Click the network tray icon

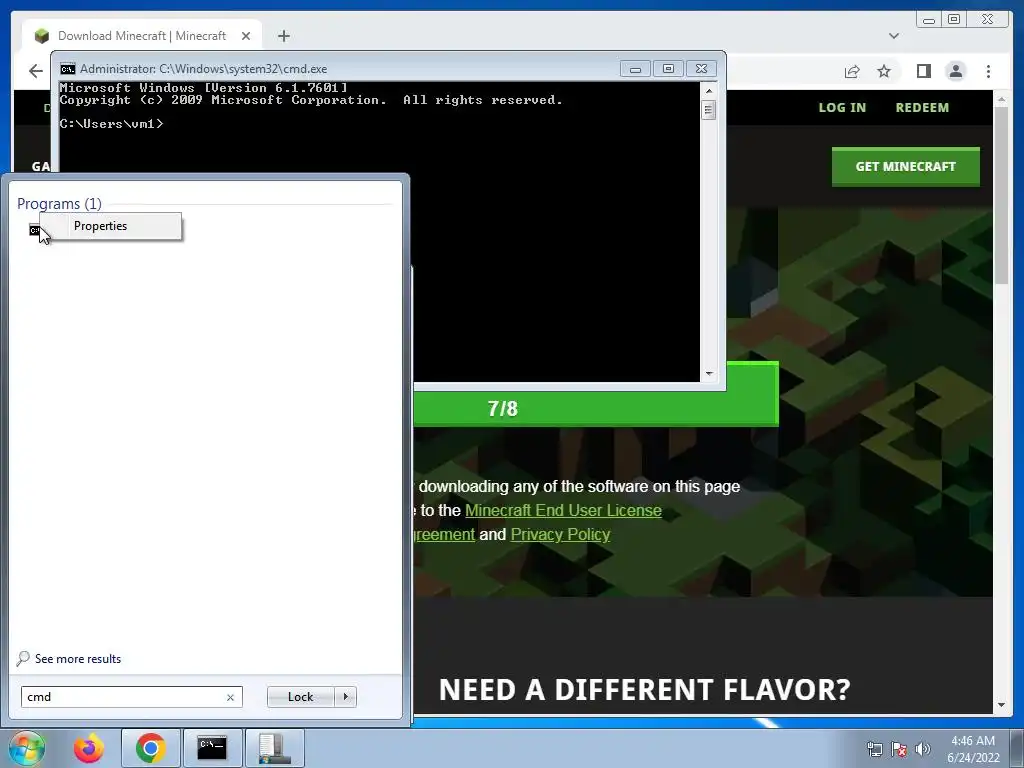point(874,749)
